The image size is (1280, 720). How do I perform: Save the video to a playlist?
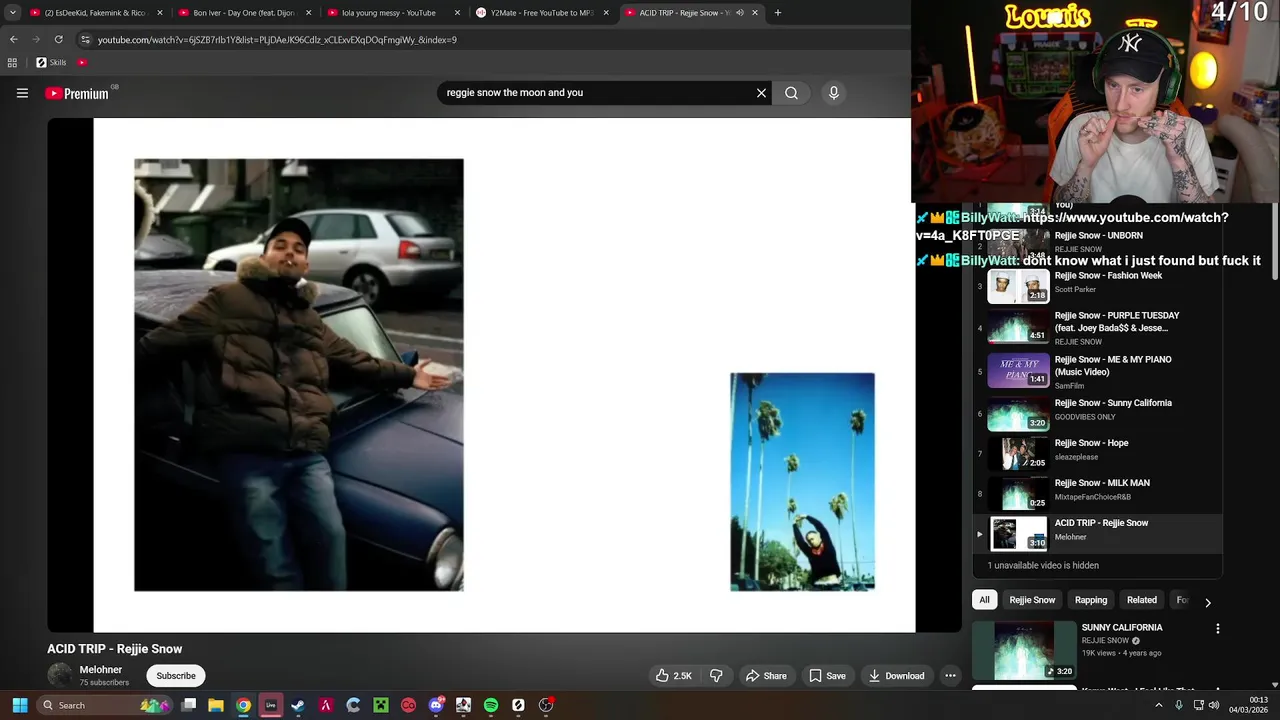point(827,676)
